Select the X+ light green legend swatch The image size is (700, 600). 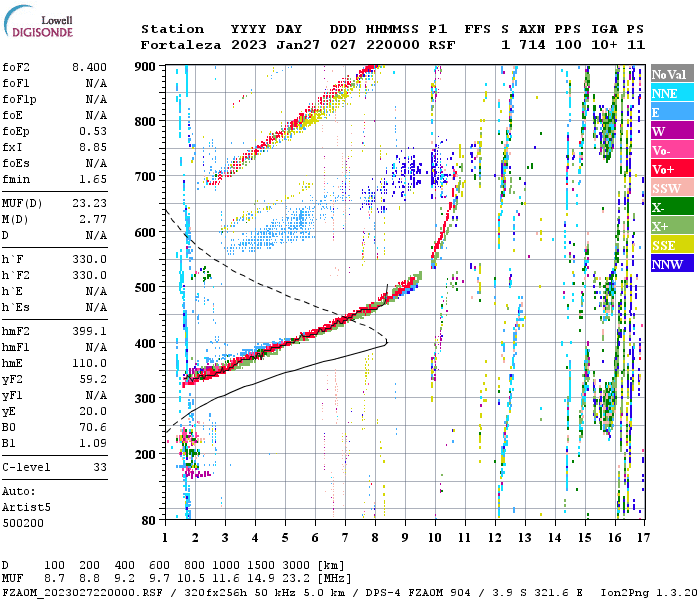tap(672, 226)
